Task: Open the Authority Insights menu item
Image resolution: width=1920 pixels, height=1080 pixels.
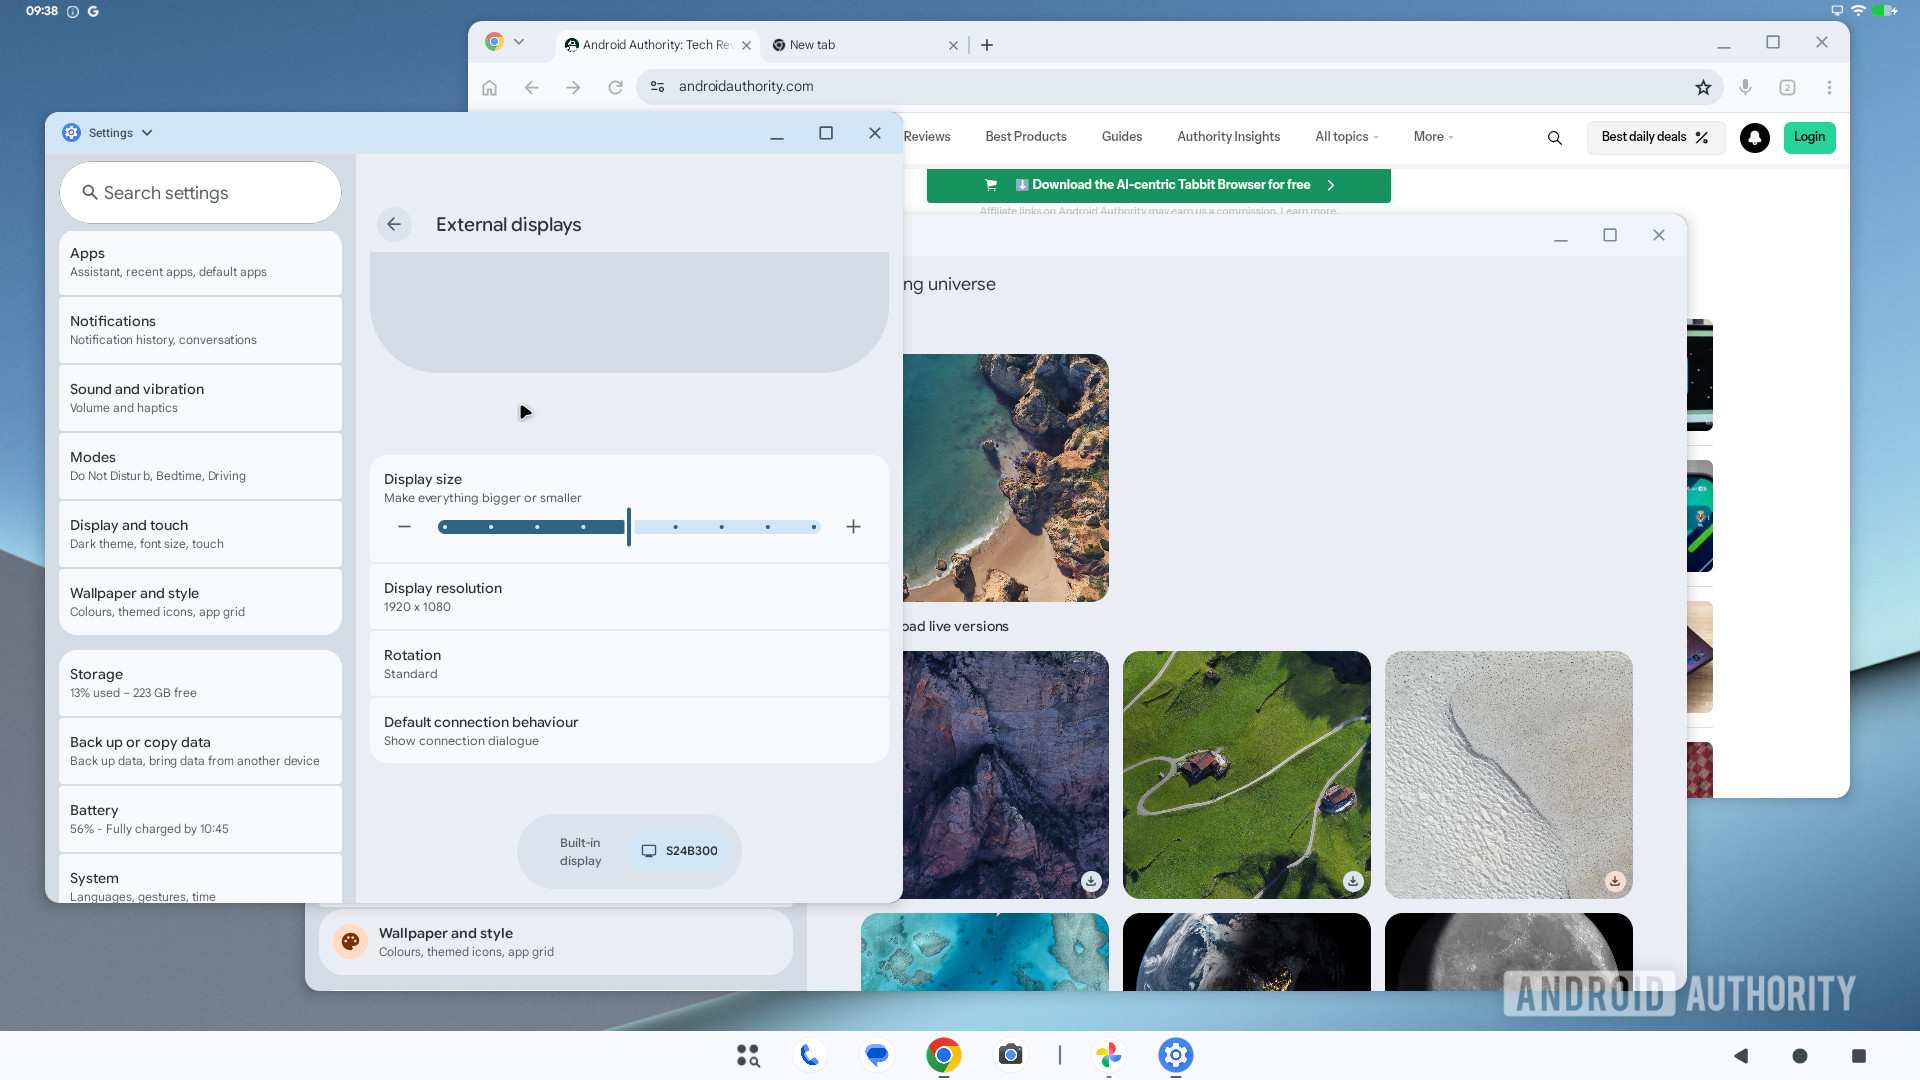Action: [x=1228, y=136]
